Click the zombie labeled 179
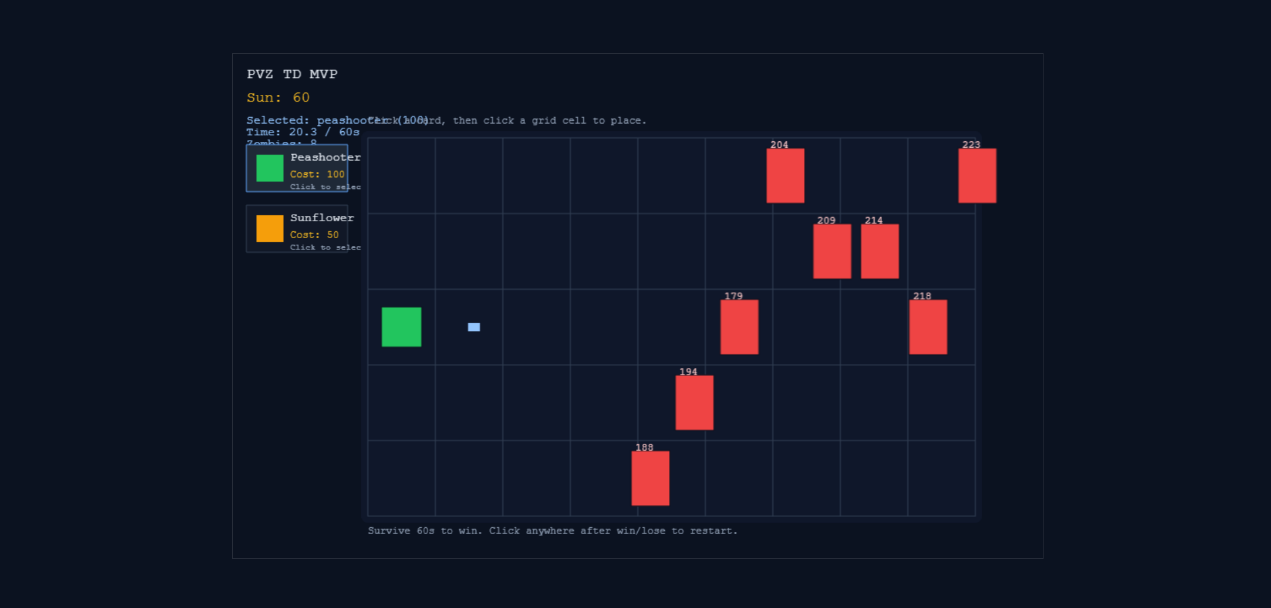 pyautogui.click(x=739, y=327)
